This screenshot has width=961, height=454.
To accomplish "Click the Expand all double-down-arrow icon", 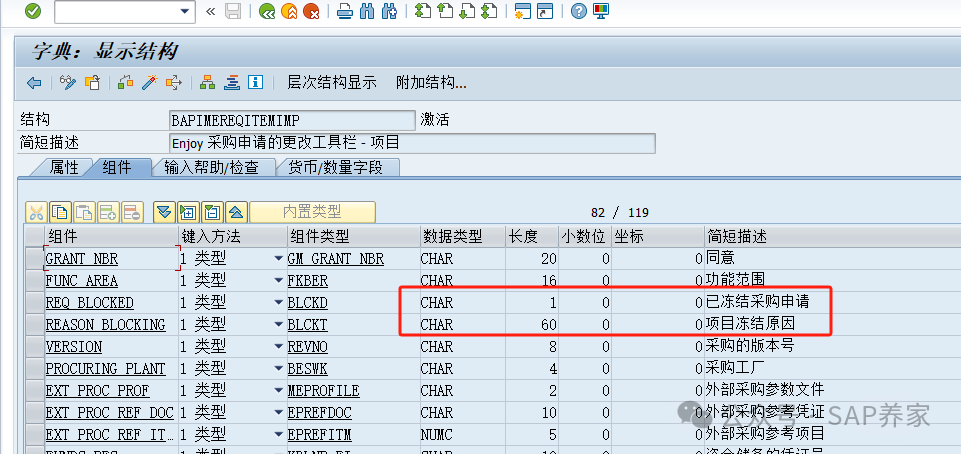I will click(x=164, y=213).
